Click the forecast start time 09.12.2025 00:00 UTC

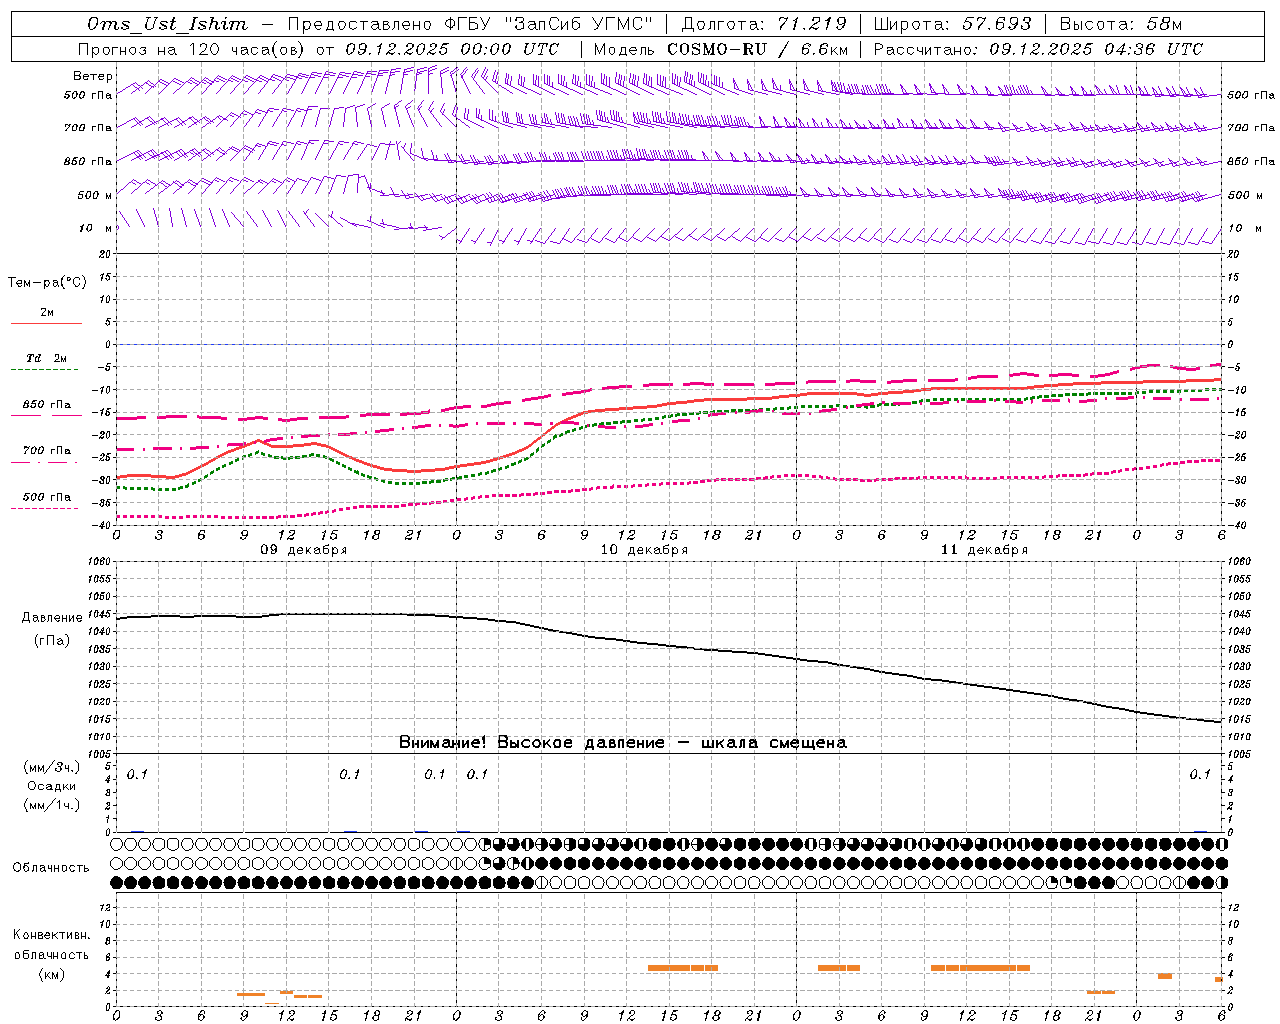click(x=452, y=49)
